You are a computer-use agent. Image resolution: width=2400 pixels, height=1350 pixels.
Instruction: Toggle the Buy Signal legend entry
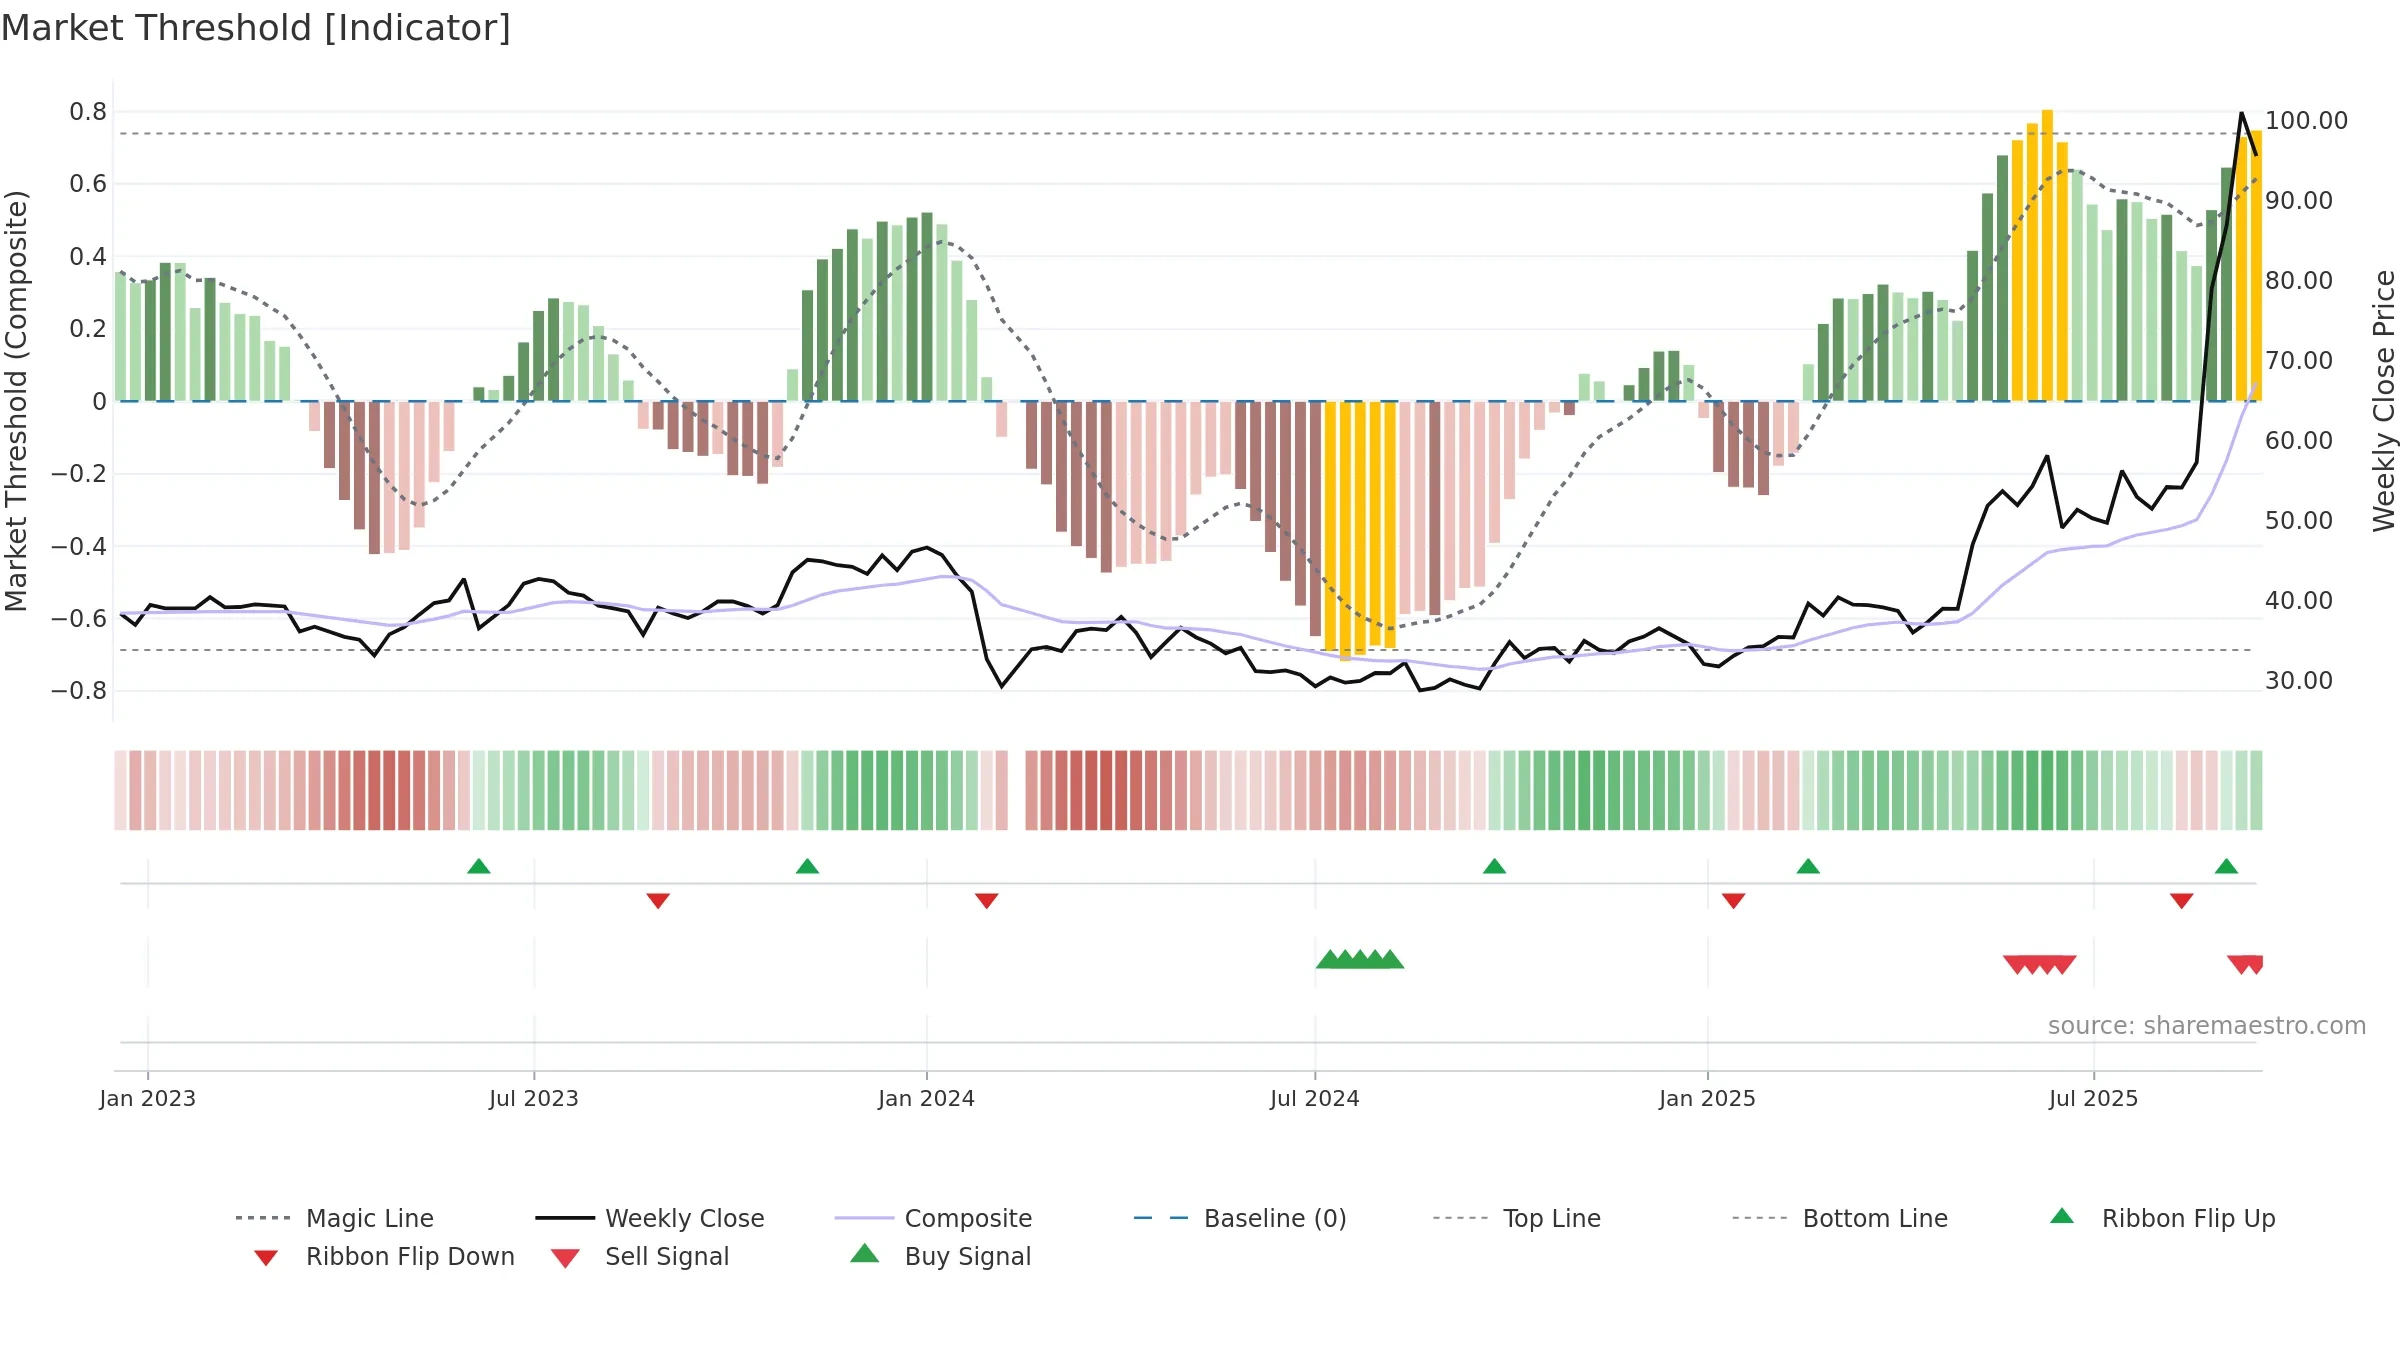pyautogui.click(x=940, y=1256)
